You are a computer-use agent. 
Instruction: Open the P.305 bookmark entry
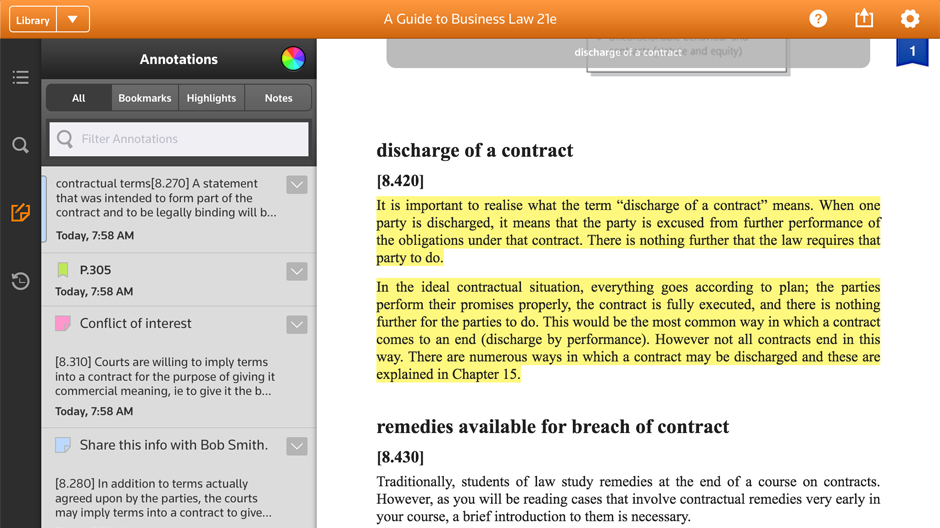click(179, 280)
